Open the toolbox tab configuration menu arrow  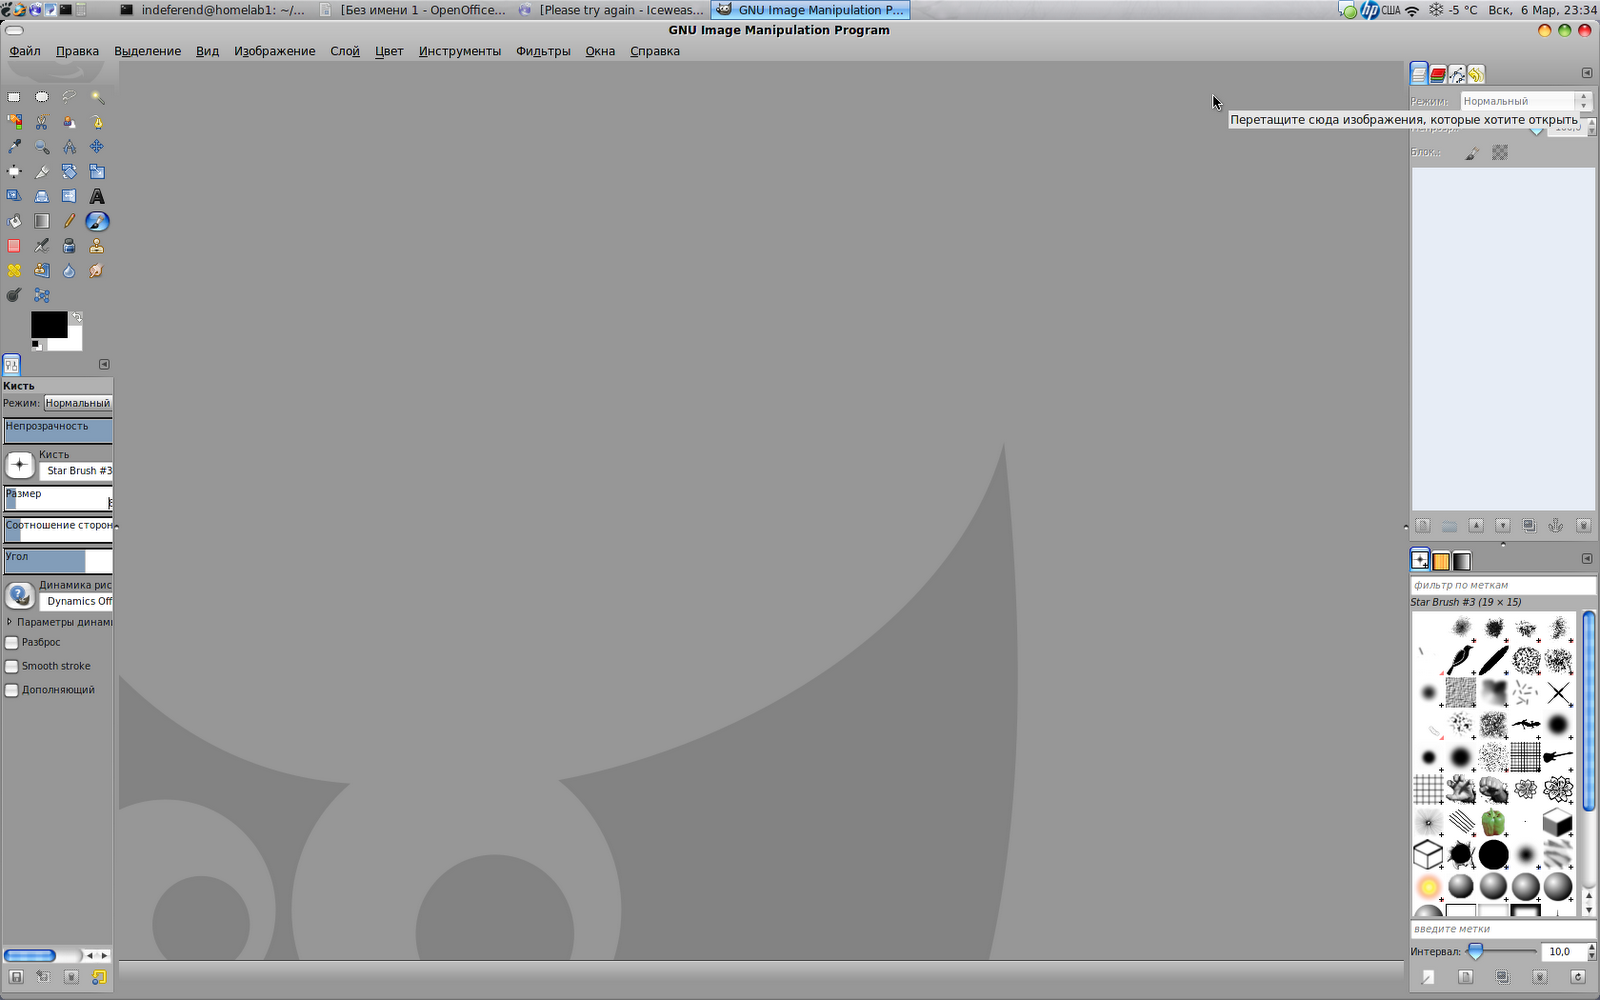coord(104,365)
